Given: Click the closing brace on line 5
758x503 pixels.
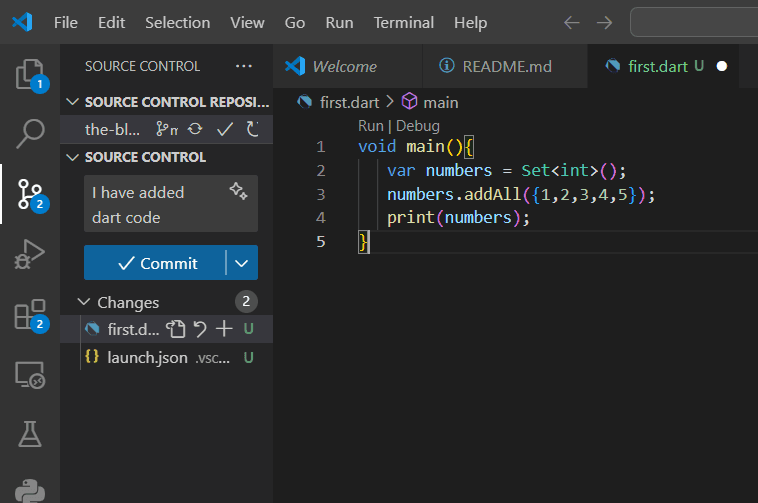Looking at the screenshot, I should click(x=363, y=242).
